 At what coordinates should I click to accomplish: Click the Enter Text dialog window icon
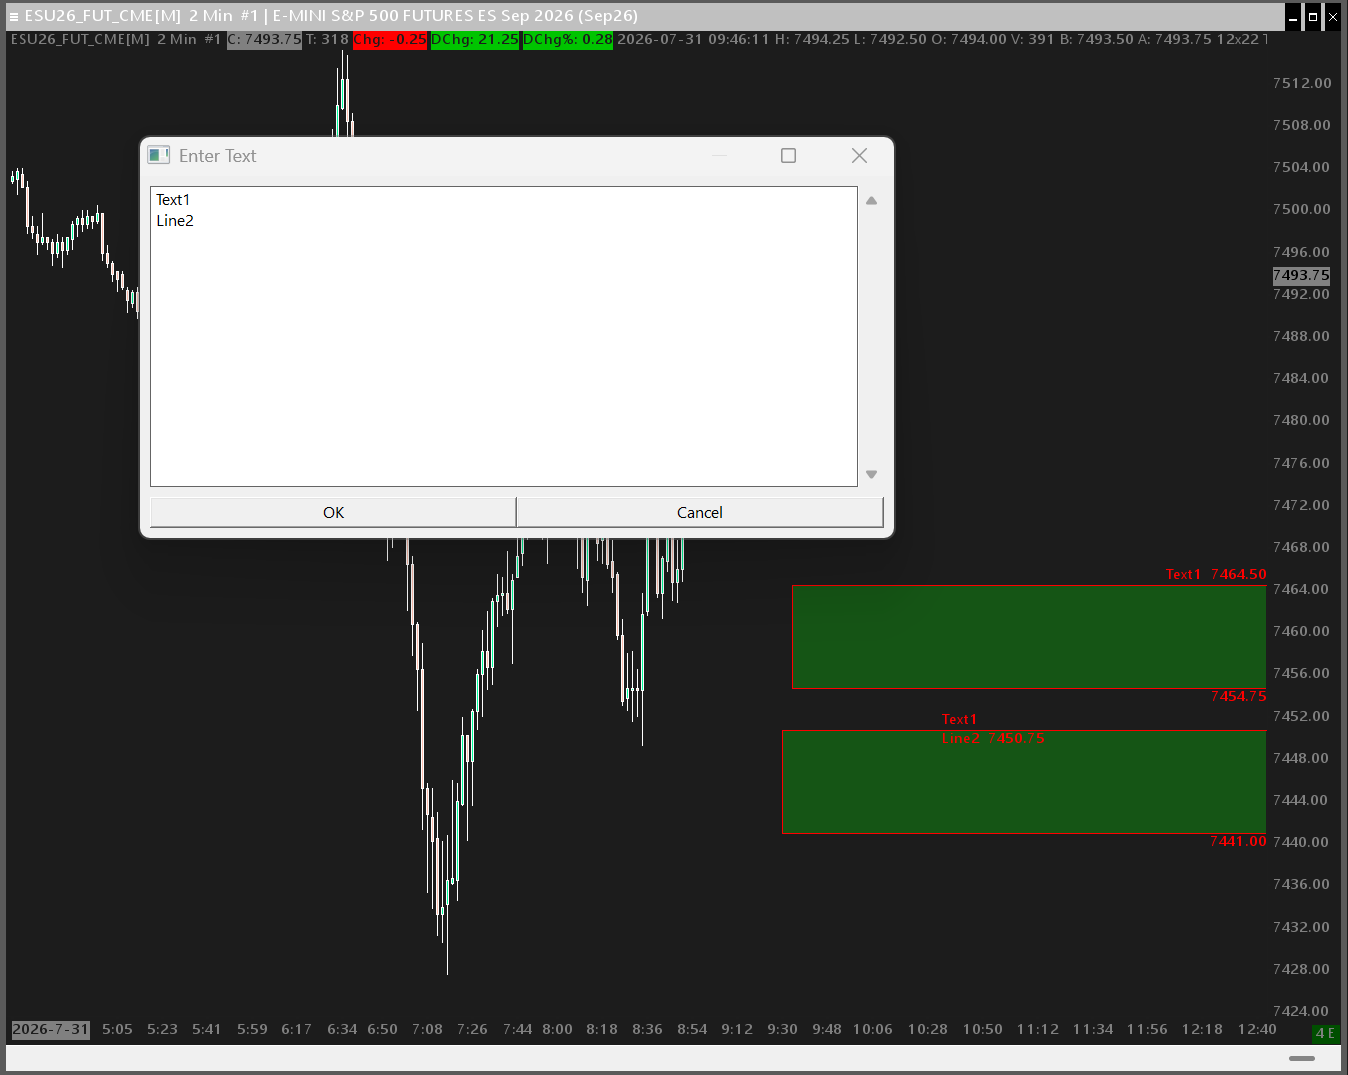coord(159,155)
